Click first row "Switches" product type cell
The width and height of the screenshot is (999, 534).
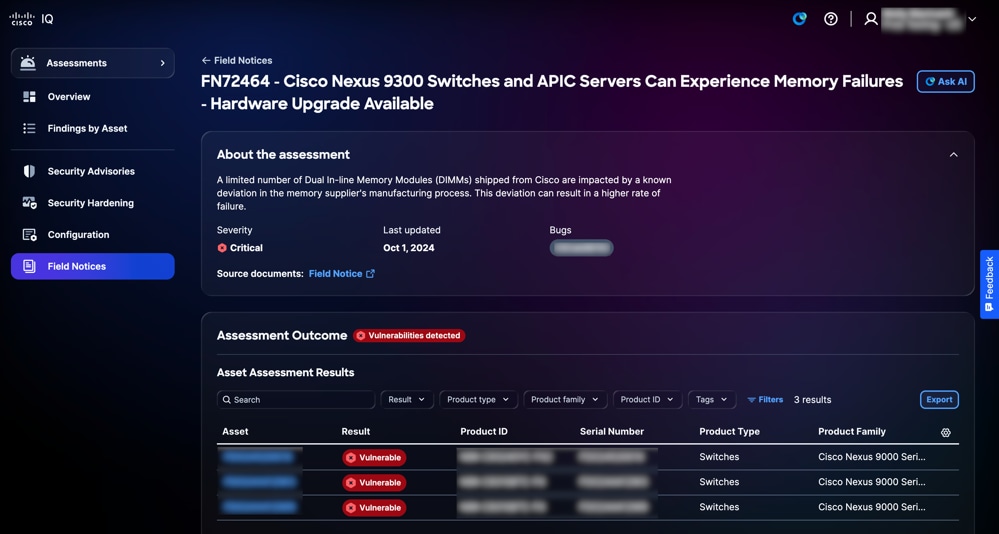(x=719, y=457)
